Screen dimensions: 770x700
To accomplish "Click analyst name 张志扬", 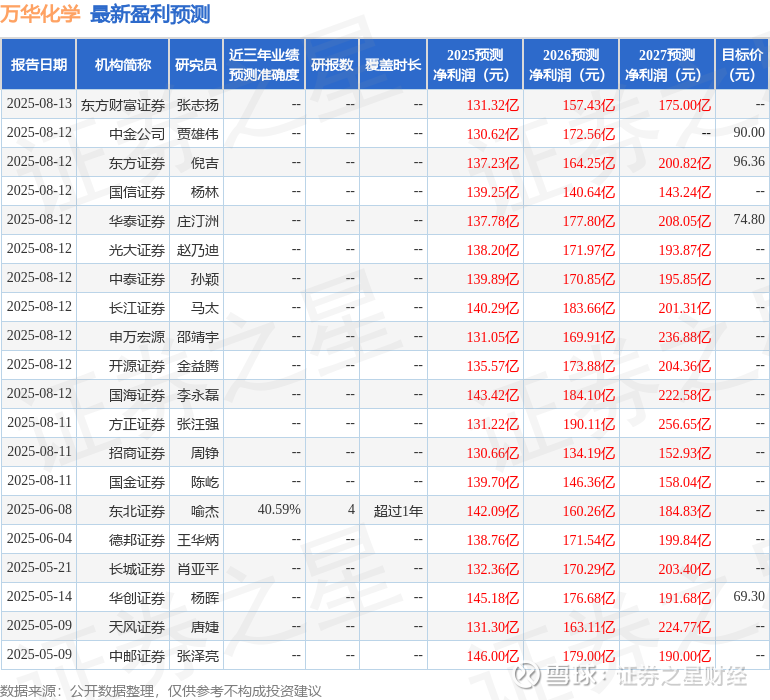I will pos(198,105).
